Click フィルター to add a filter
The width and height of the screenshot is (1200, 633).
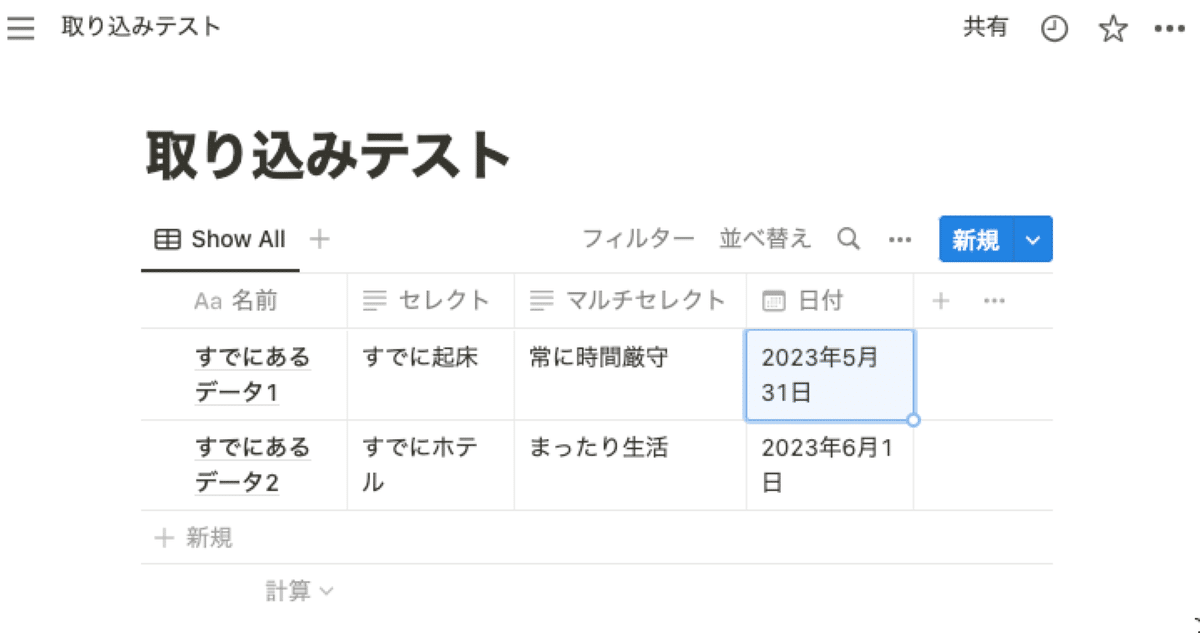point(637,239)
